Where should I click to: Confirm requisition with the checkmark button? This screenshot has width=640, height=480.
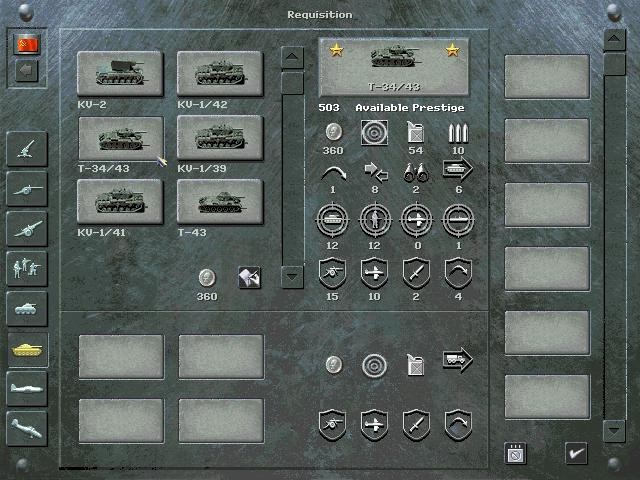pos(576,452)
